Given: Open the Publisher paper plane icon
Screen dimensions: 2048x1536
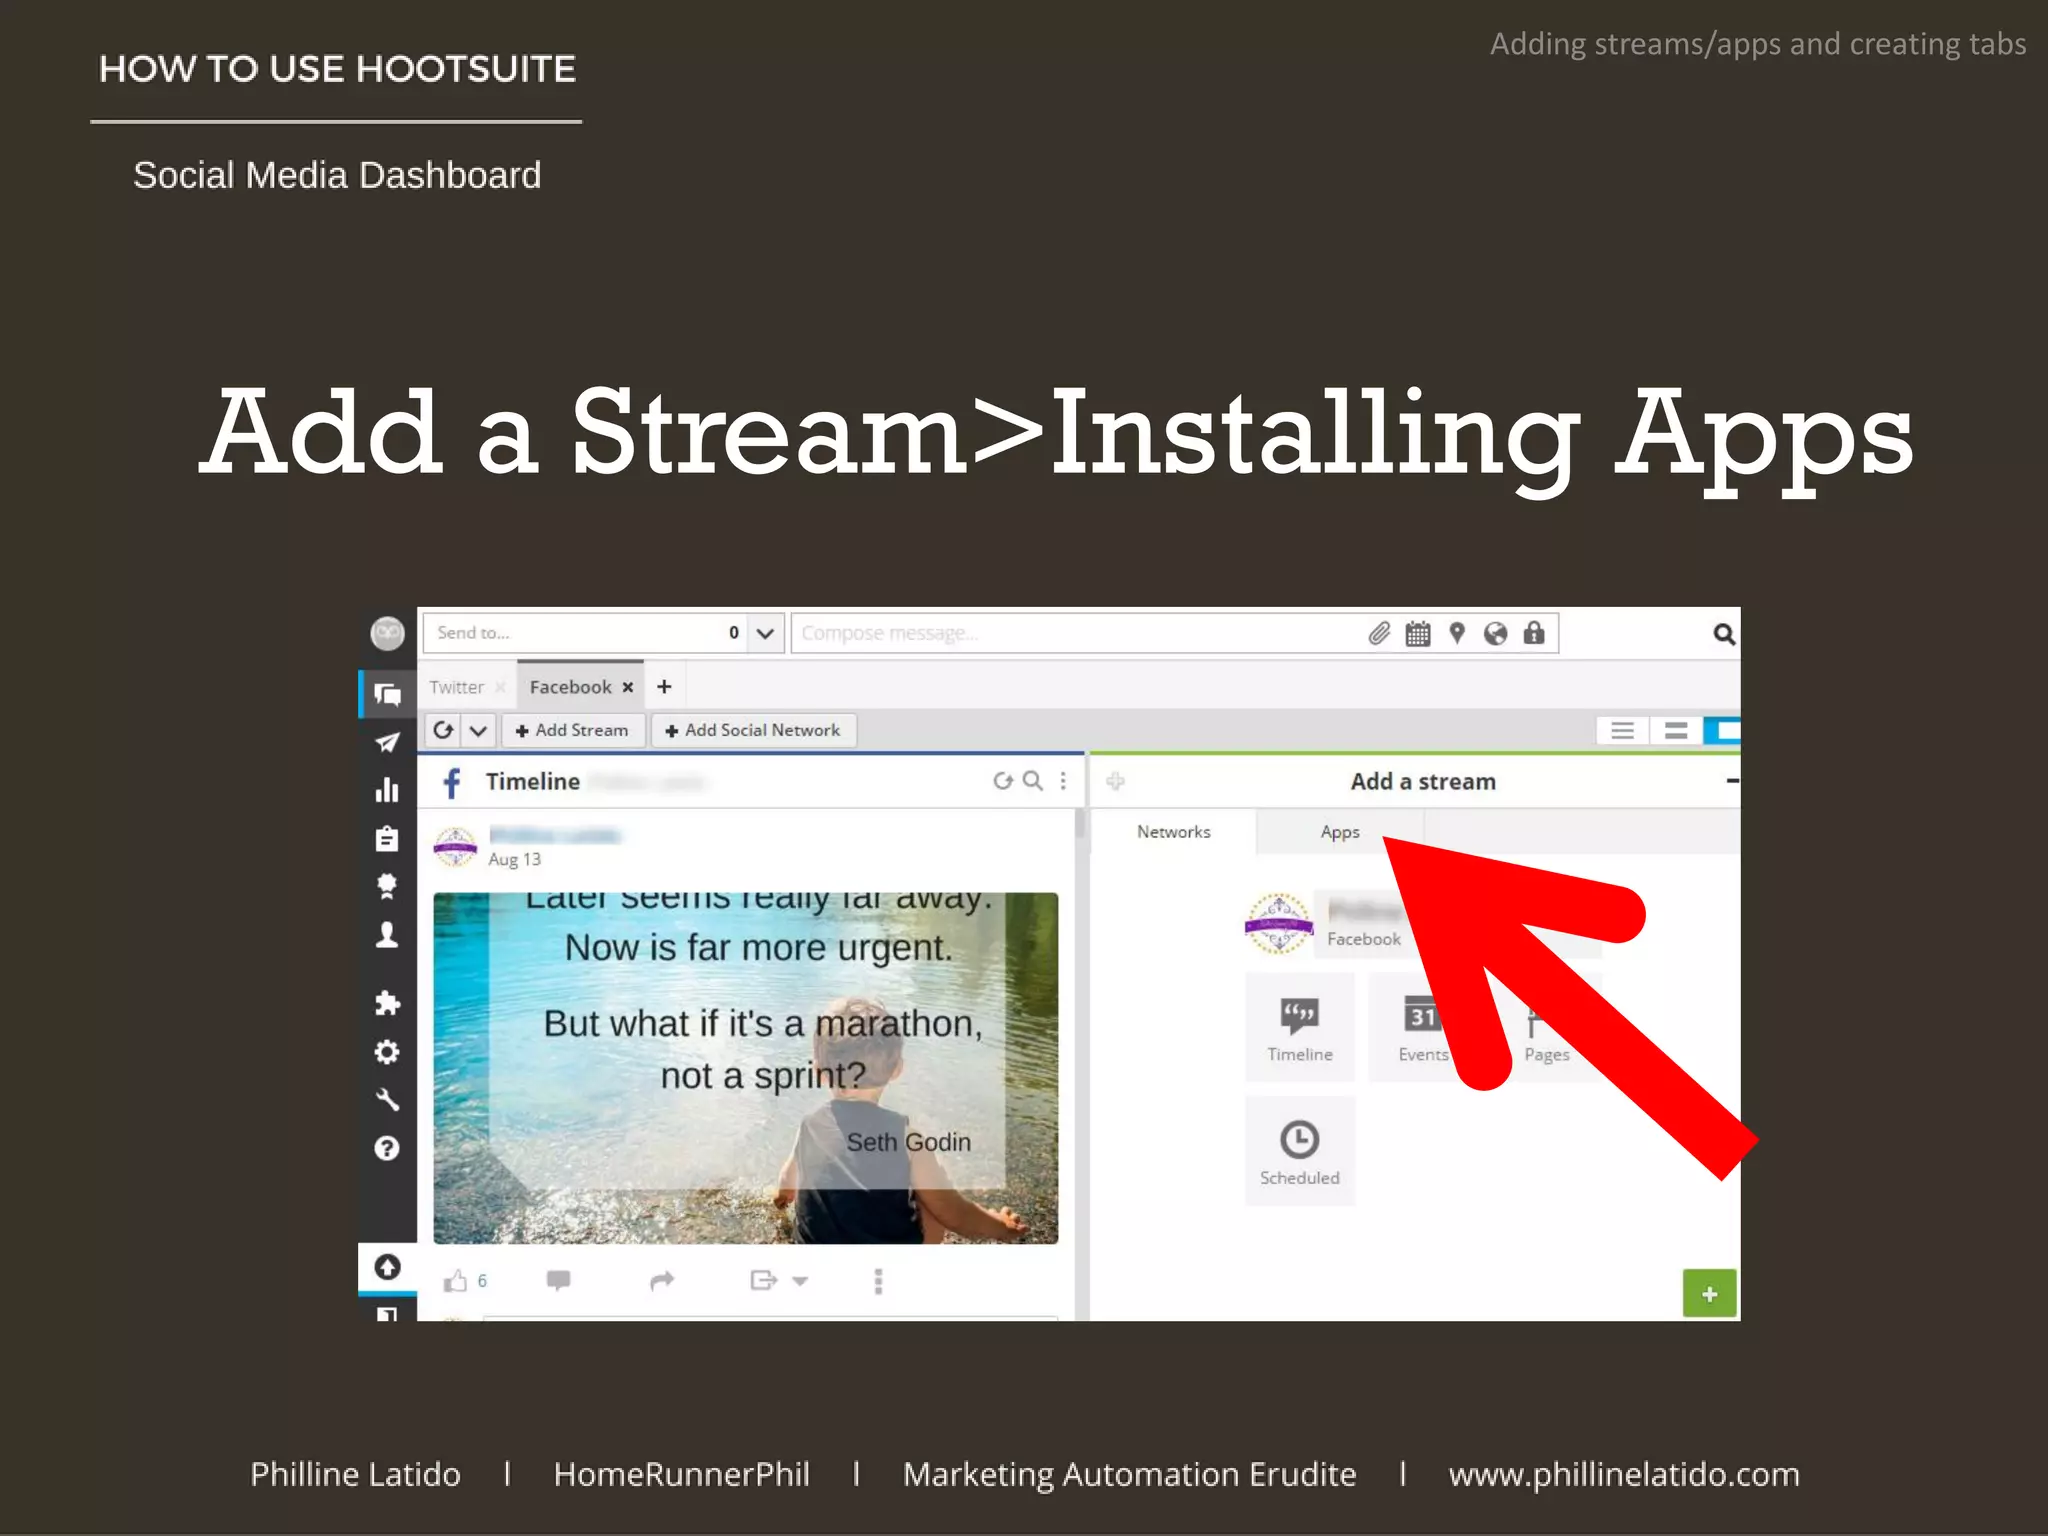Looking at the screenshot, I should tap(387, 742).
